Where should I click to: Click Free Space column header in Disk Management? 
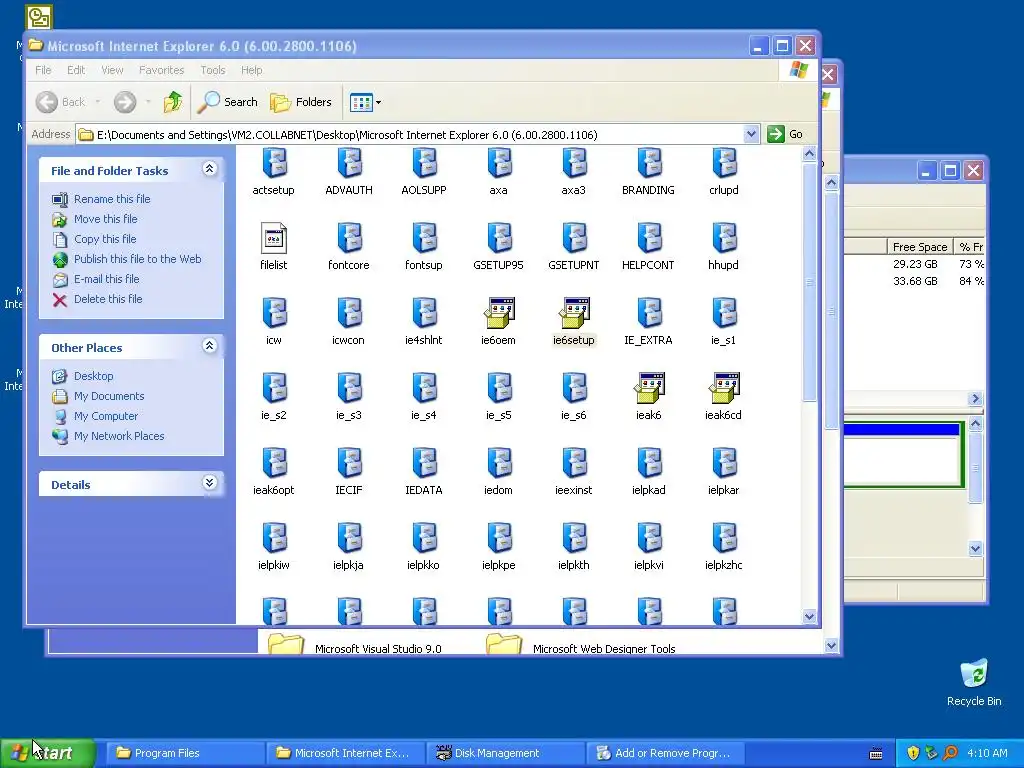coord(920,247)
